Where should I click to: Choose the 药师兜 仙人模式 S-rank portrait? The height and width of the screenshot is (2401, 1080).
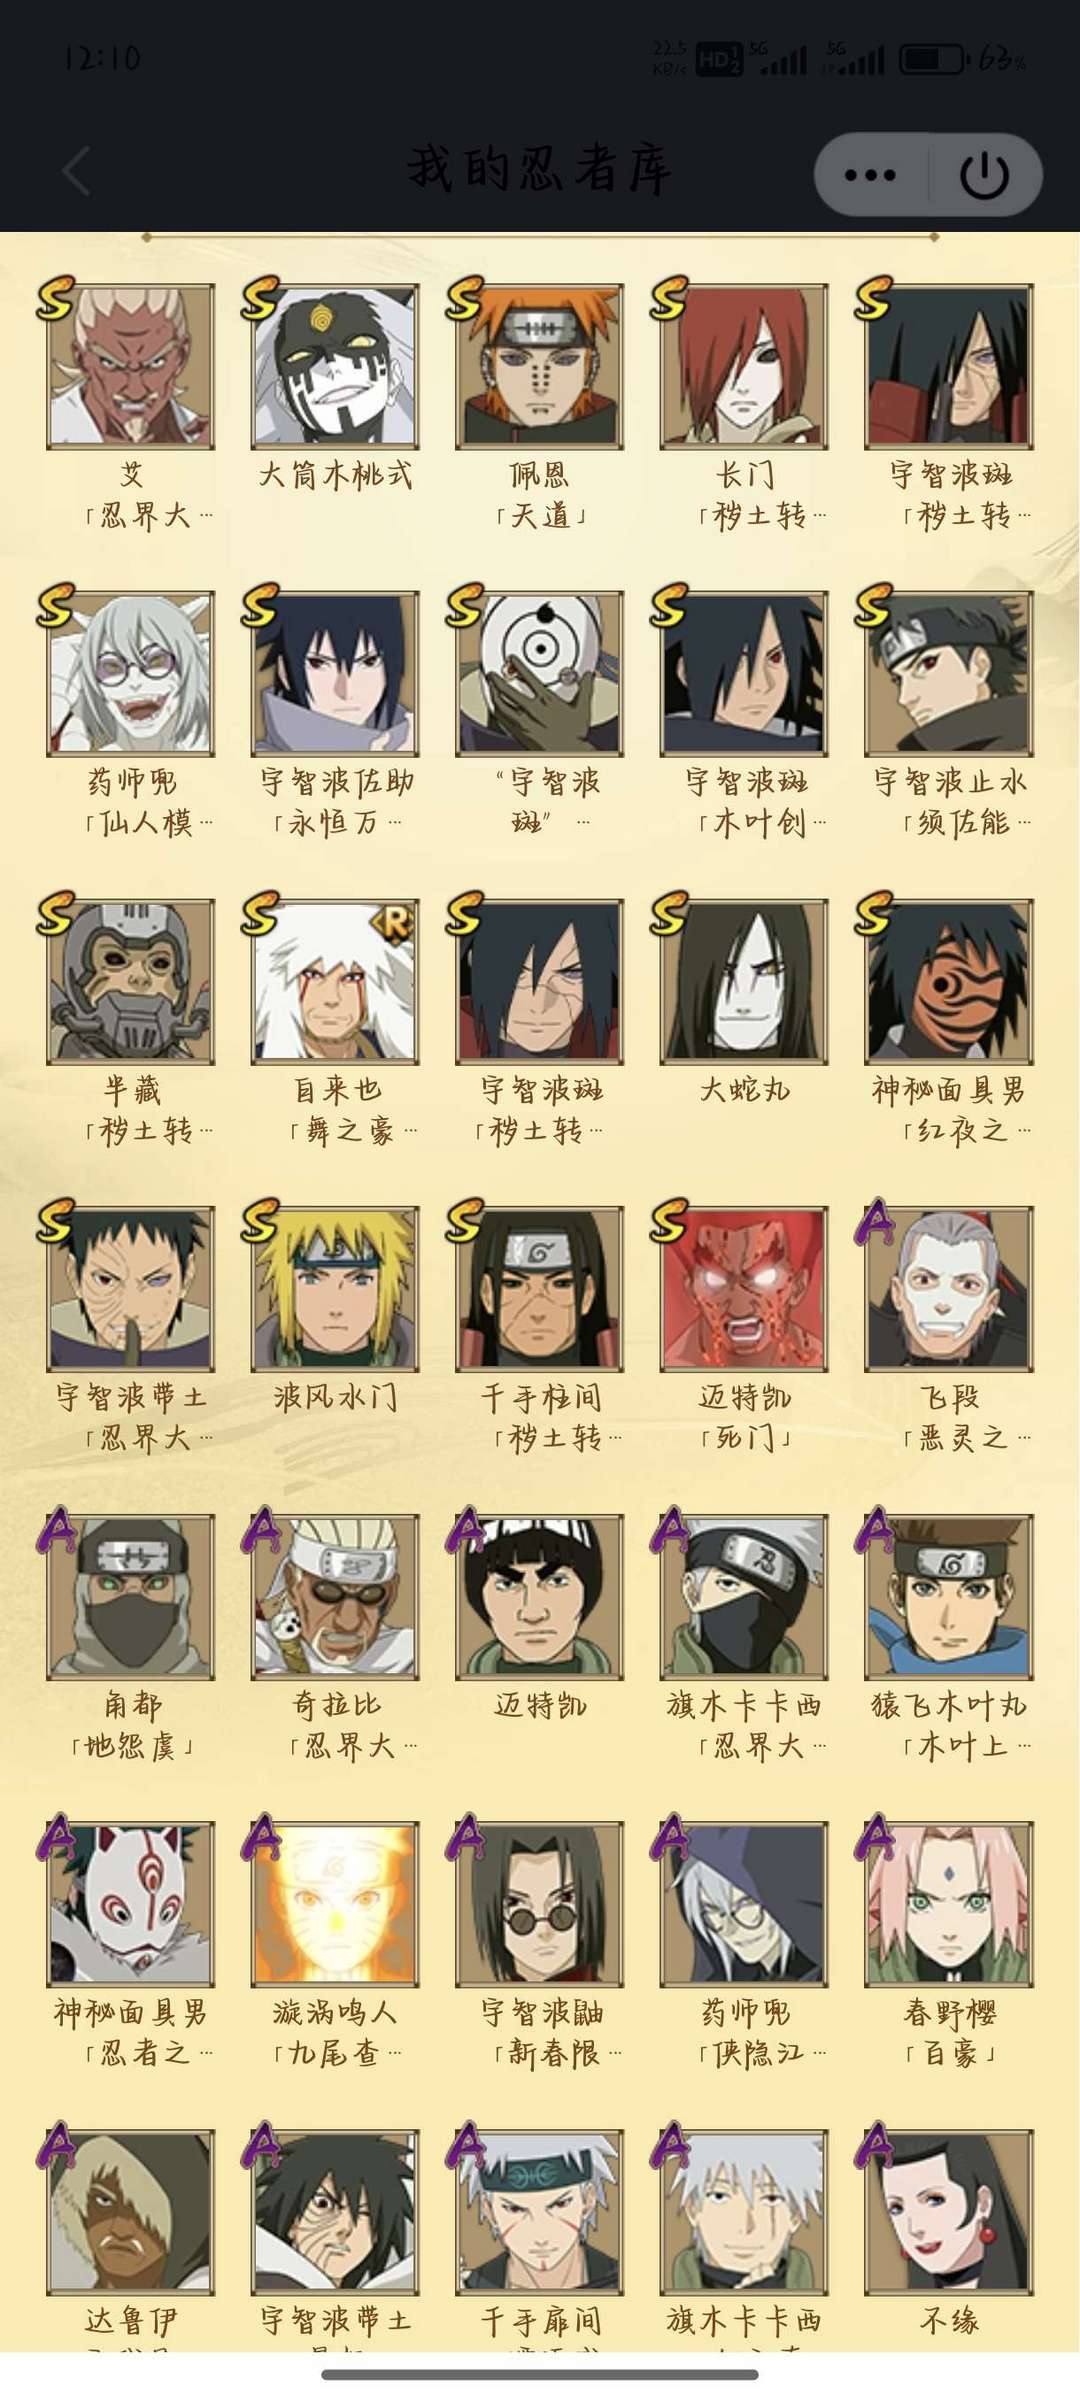click(x=131, y=673)
